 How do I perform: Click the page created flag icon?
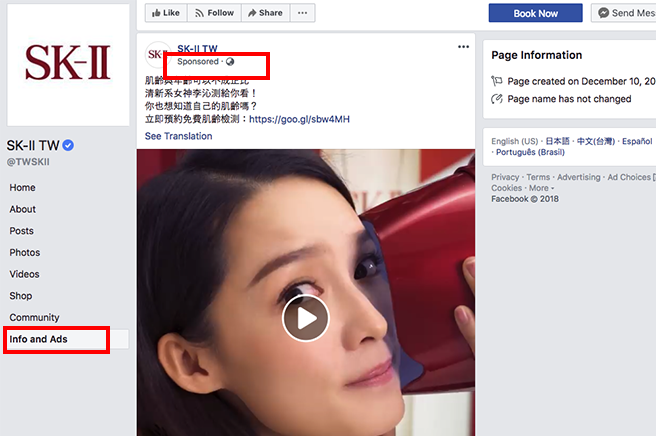pos(497,81)
